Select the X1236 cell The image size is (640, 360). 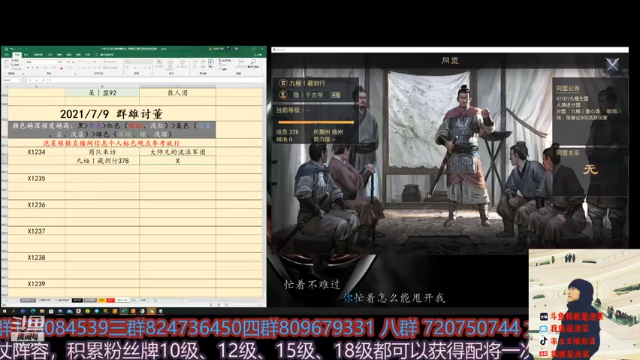click(36, 204)
